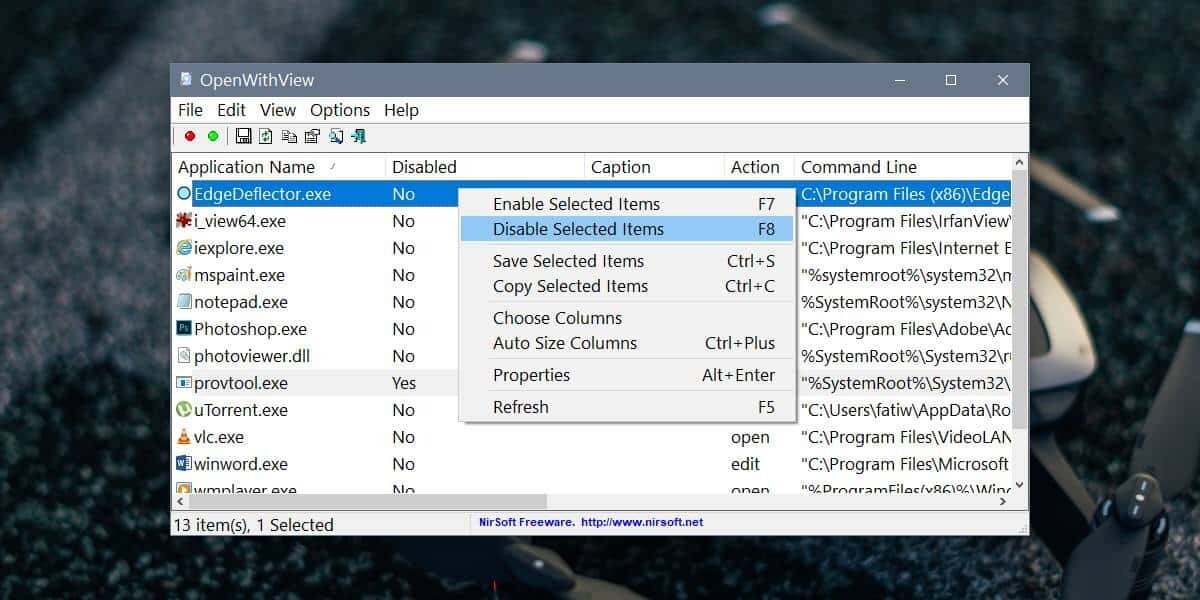Click the i_view64.exe IrfanView icon
This screenshot has width=1200, height=600.
point(184,221)
